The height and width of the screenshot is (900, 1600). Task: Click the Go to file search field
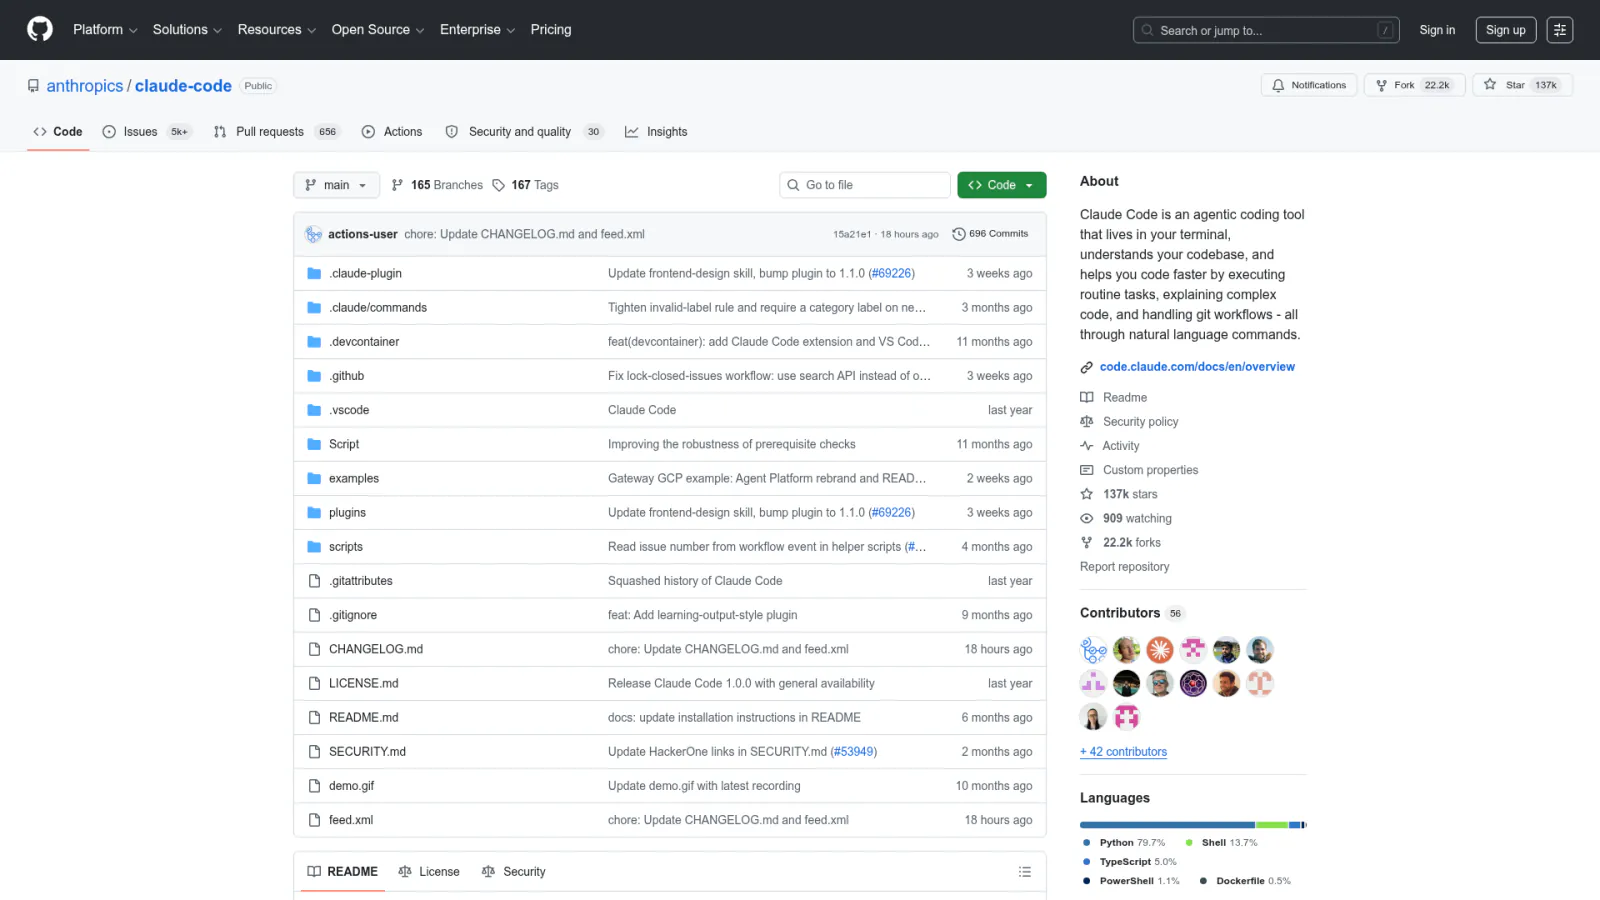point(865,185)
